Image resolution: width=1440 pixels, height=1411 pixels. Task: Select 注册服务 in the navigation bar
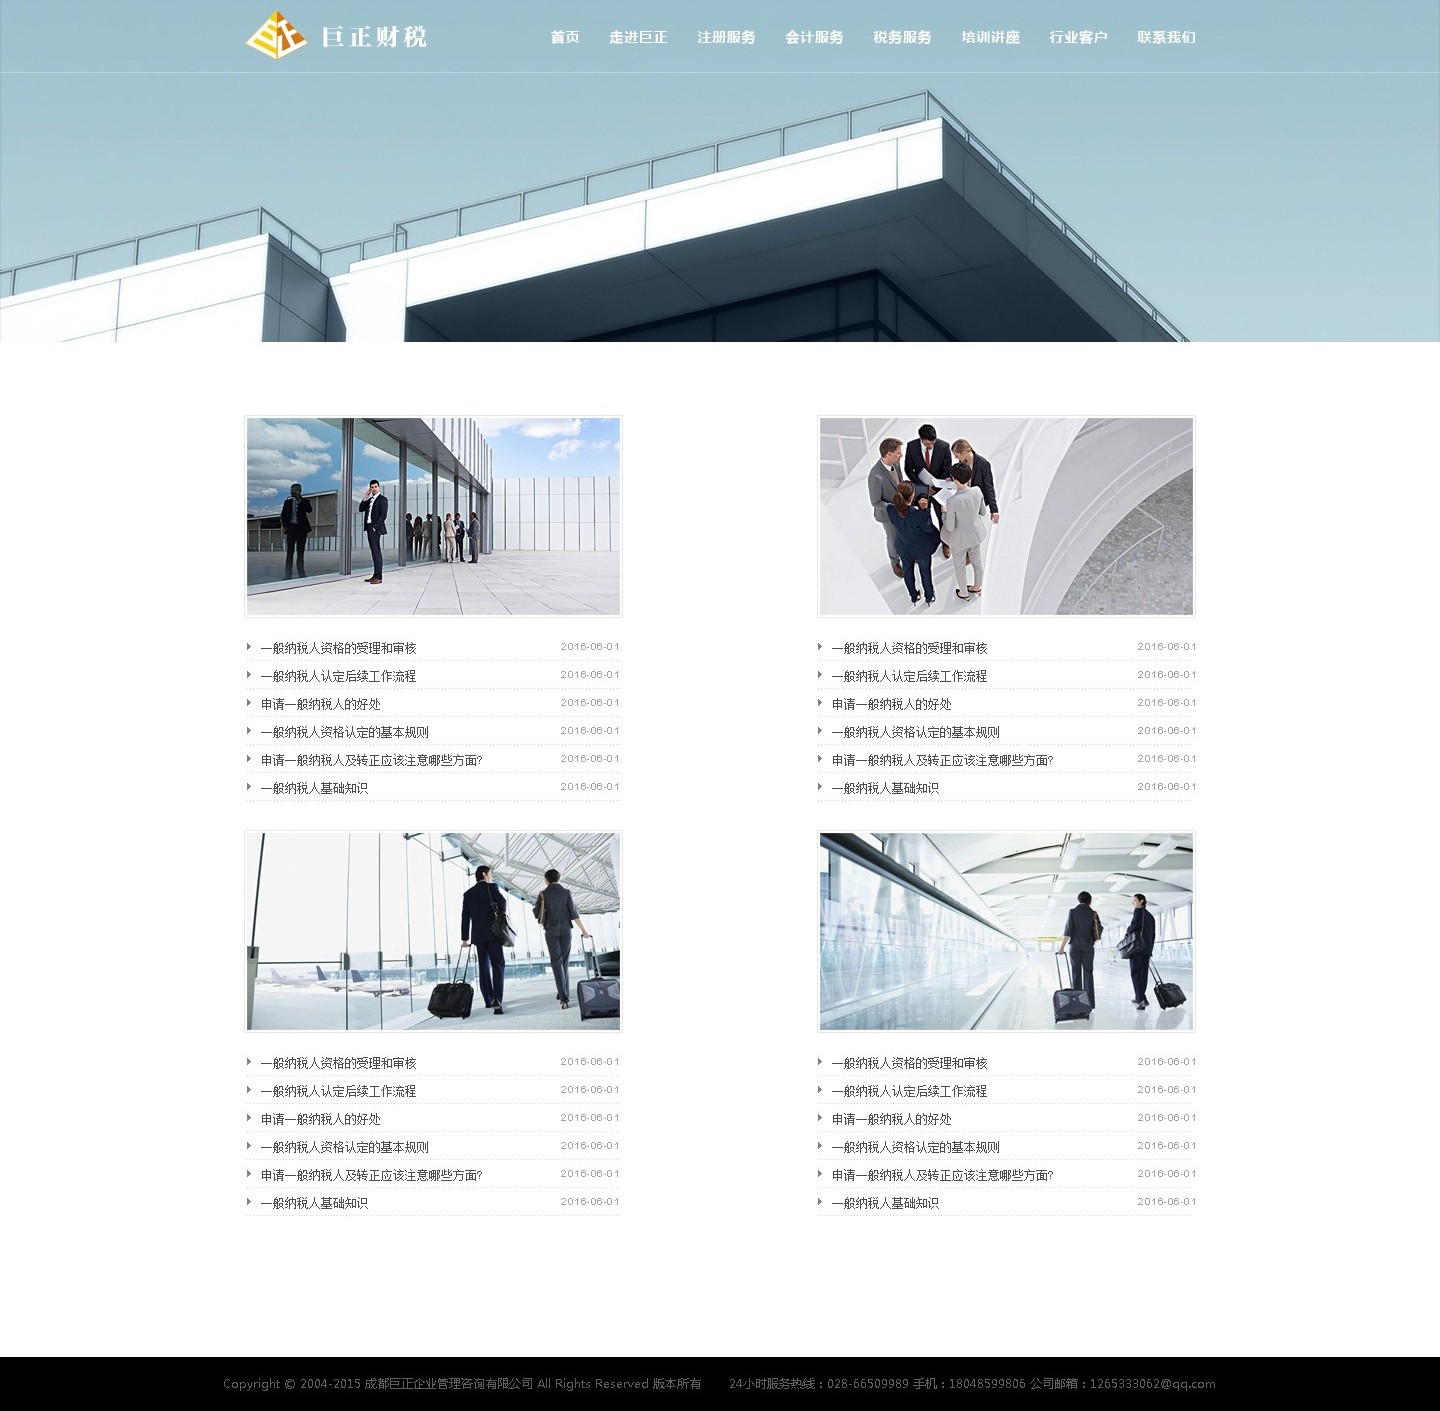click(726, 37)
